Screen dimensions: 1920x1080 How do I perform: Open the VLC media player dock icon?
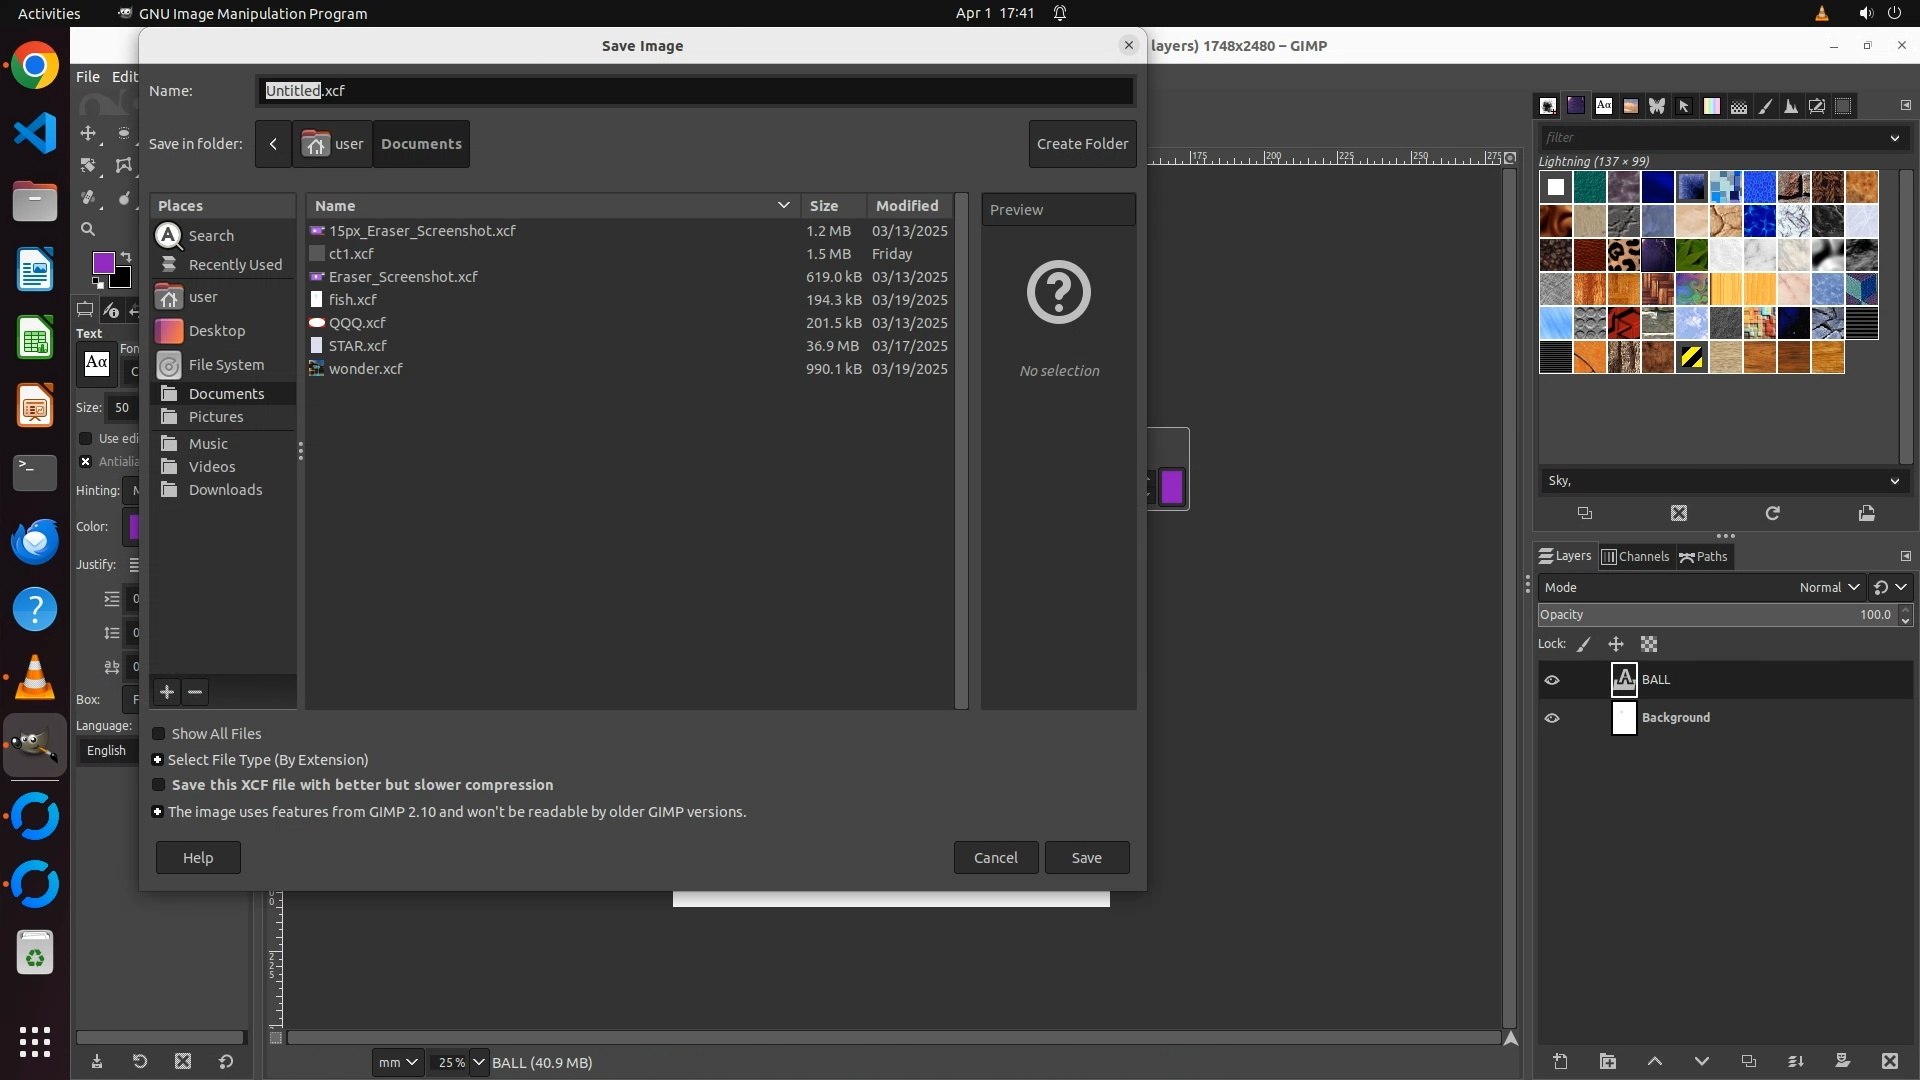35,678
